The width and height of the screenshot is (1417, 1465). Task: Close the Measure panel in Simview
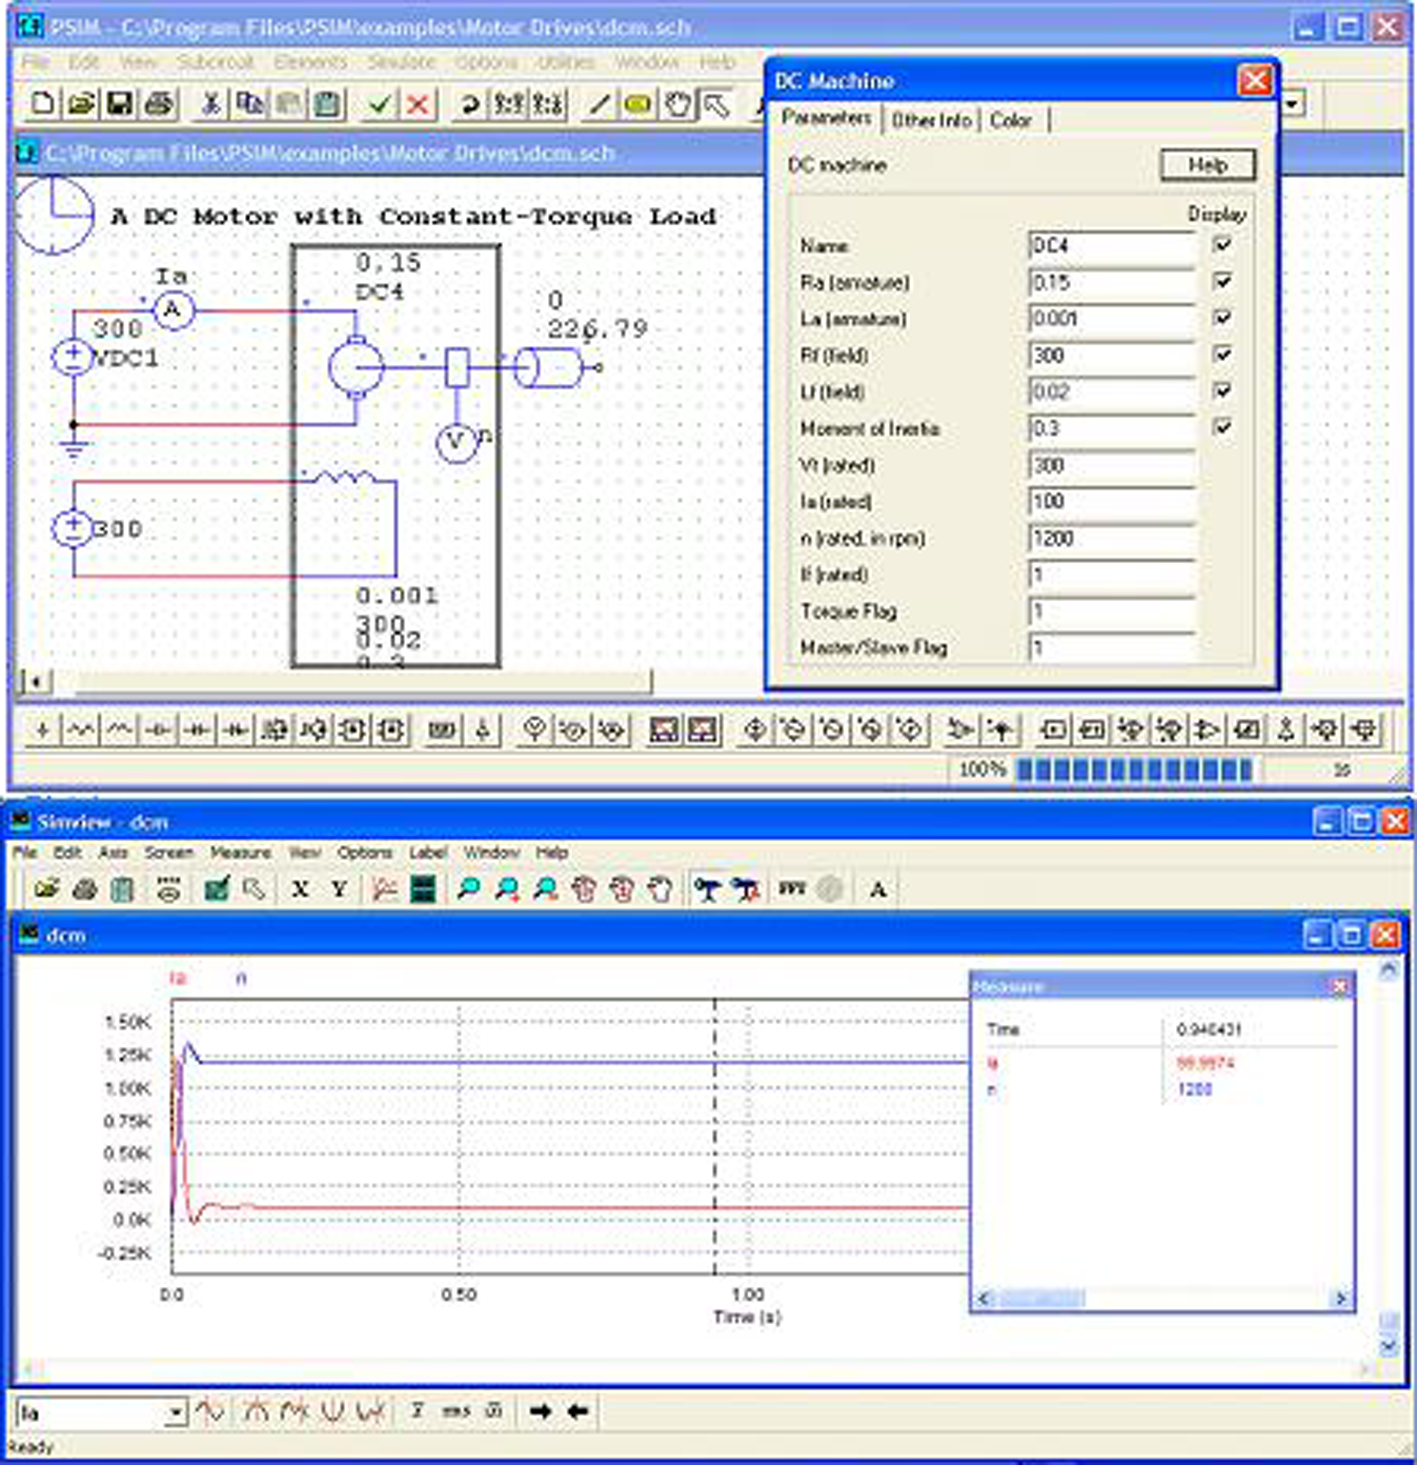click(x=1339, y=986)
